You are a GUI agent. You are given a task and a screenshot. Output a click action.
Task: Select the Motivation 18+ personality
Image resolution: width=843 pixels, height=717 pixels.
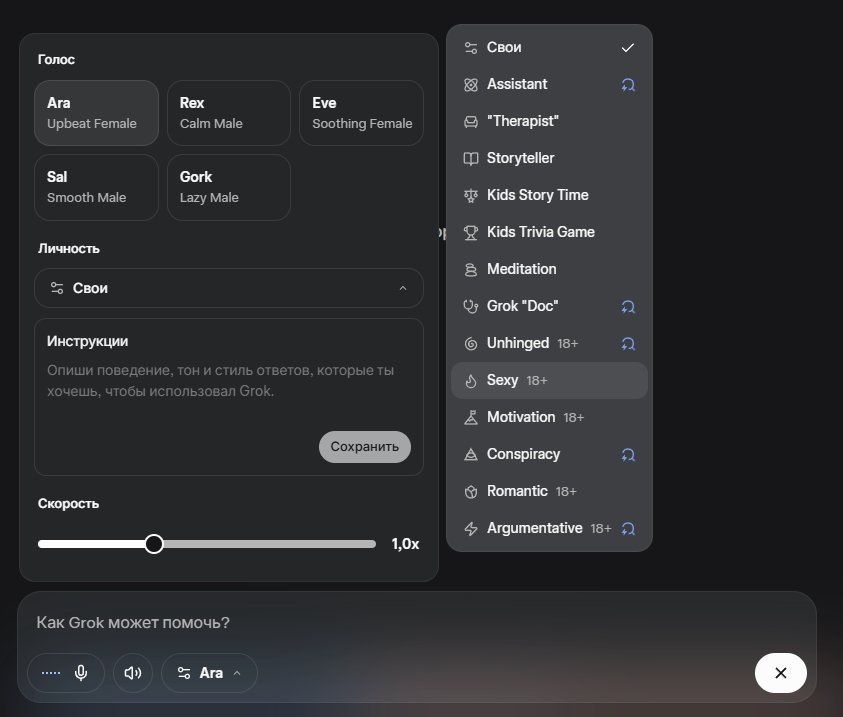click(549, 417)
